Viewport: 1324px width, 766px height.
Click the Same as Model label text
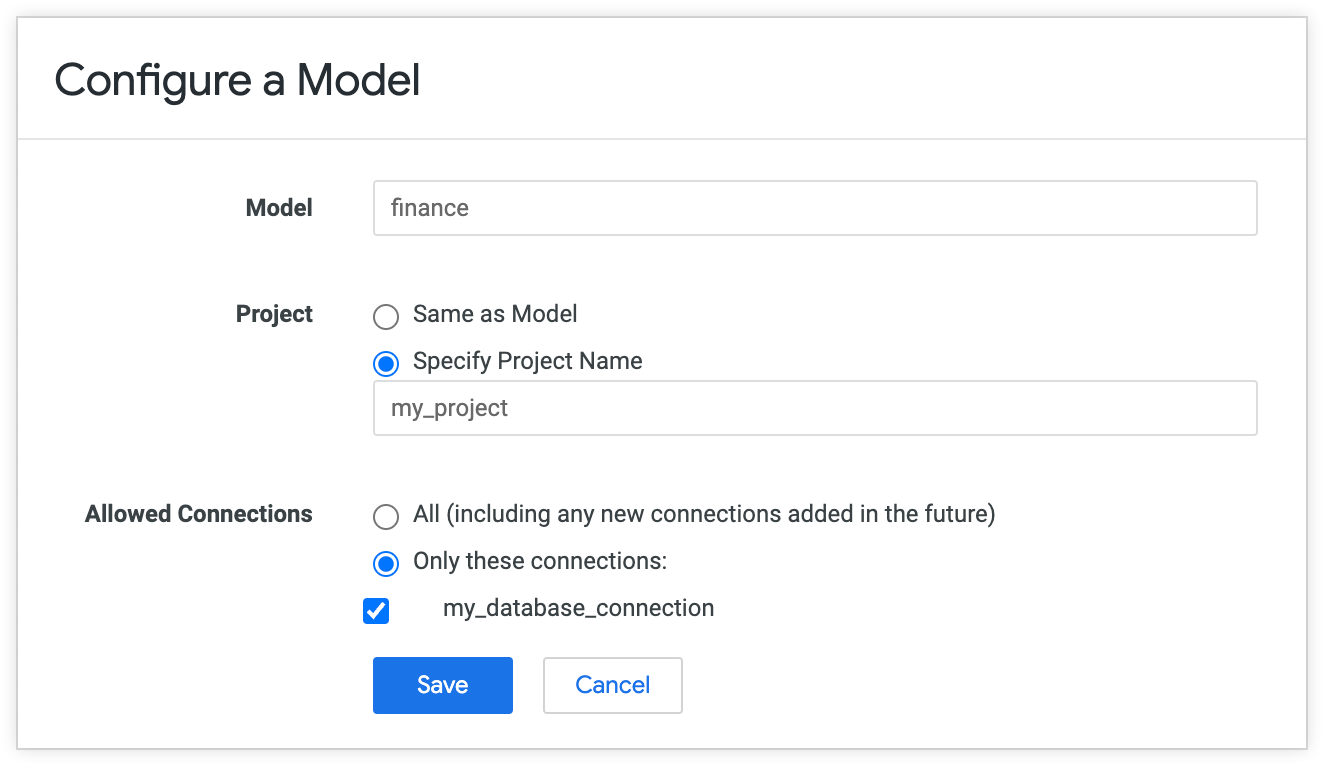click(495, 314)
